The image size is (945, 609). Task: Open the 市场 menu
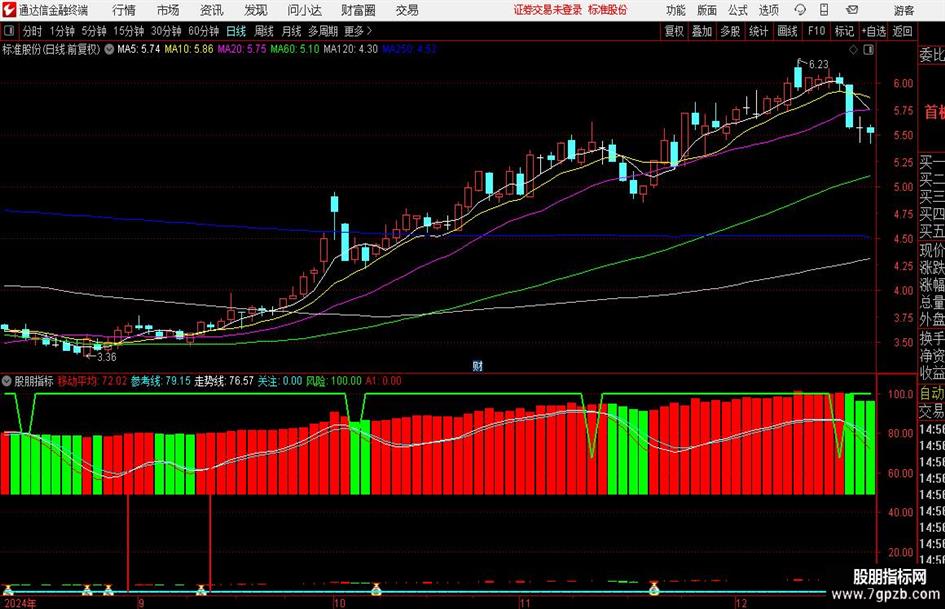pyautogui.click(x=168, y=10)
